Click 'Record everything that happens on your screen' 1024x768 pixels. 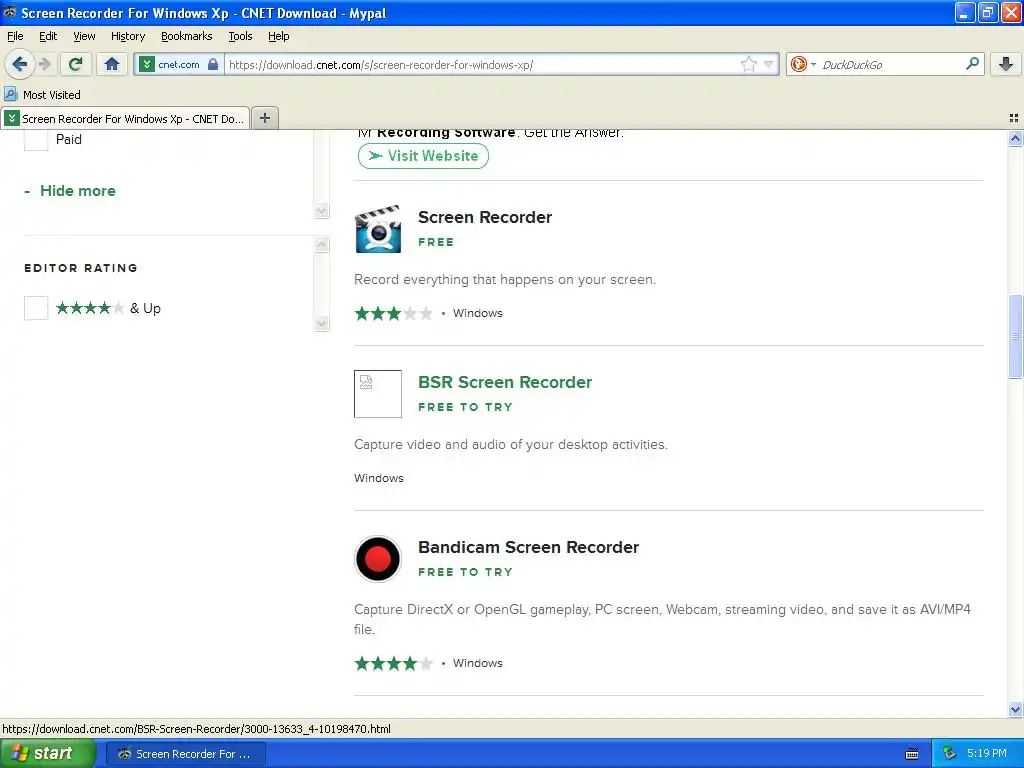tap(505, 280)
